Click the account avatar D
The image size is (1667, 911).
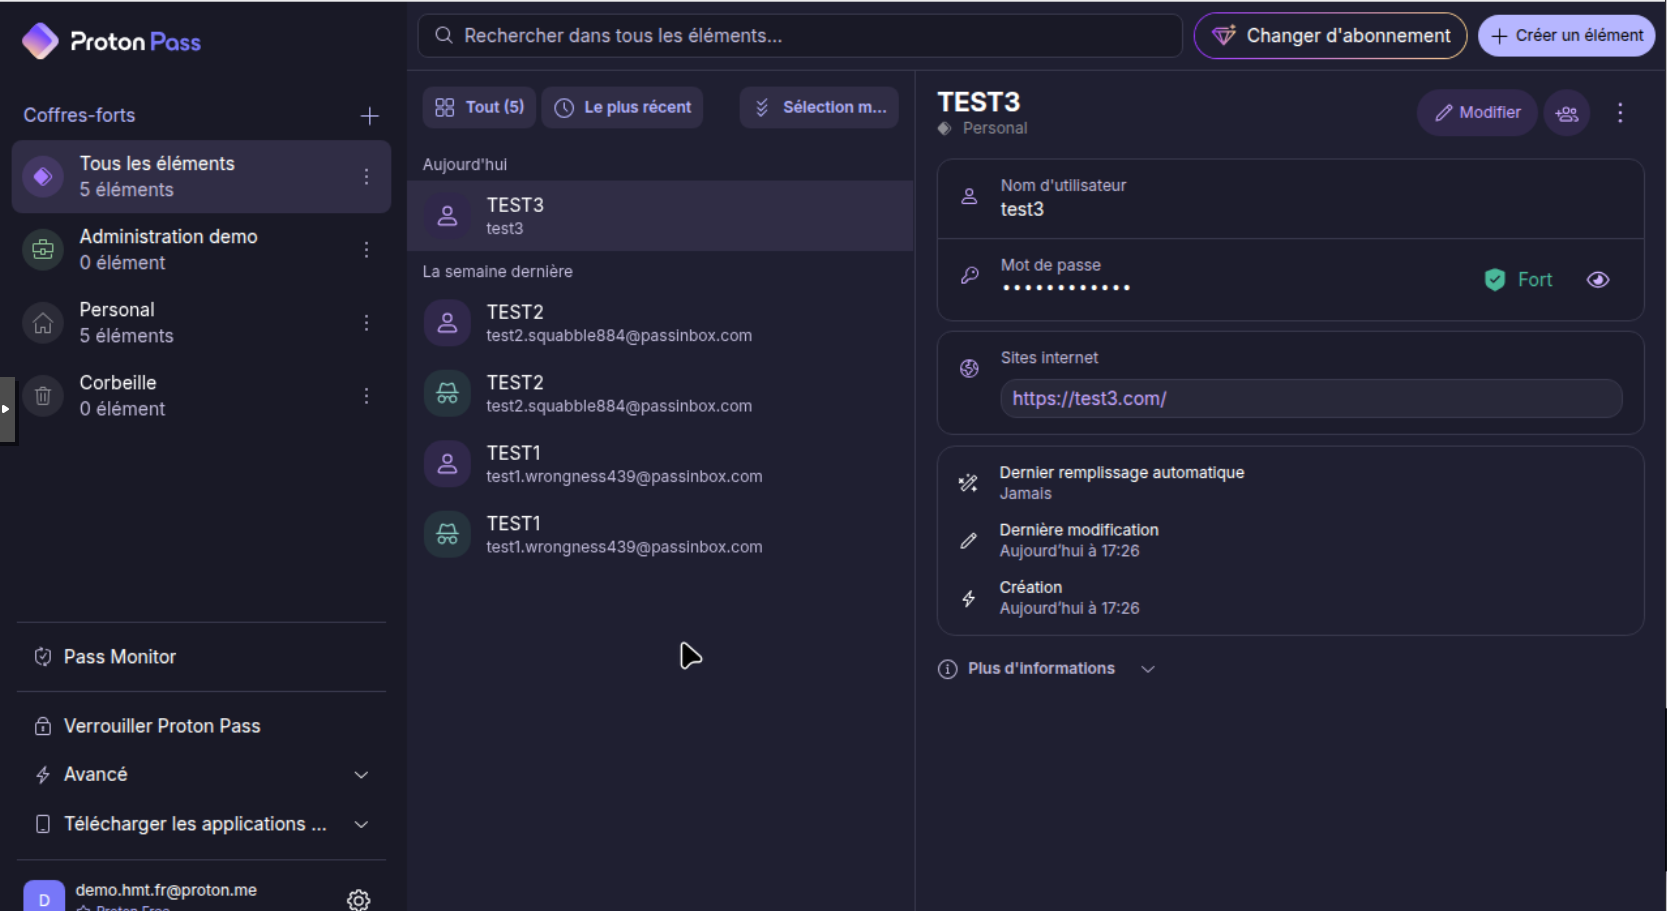pos(44,896)
